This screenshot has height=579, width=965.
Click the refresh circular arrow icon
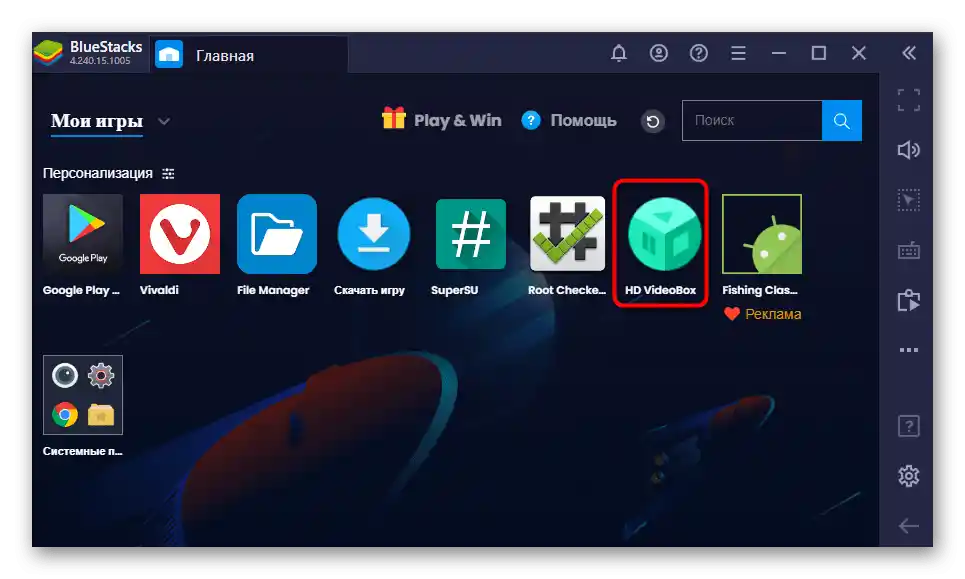point(653,121)
